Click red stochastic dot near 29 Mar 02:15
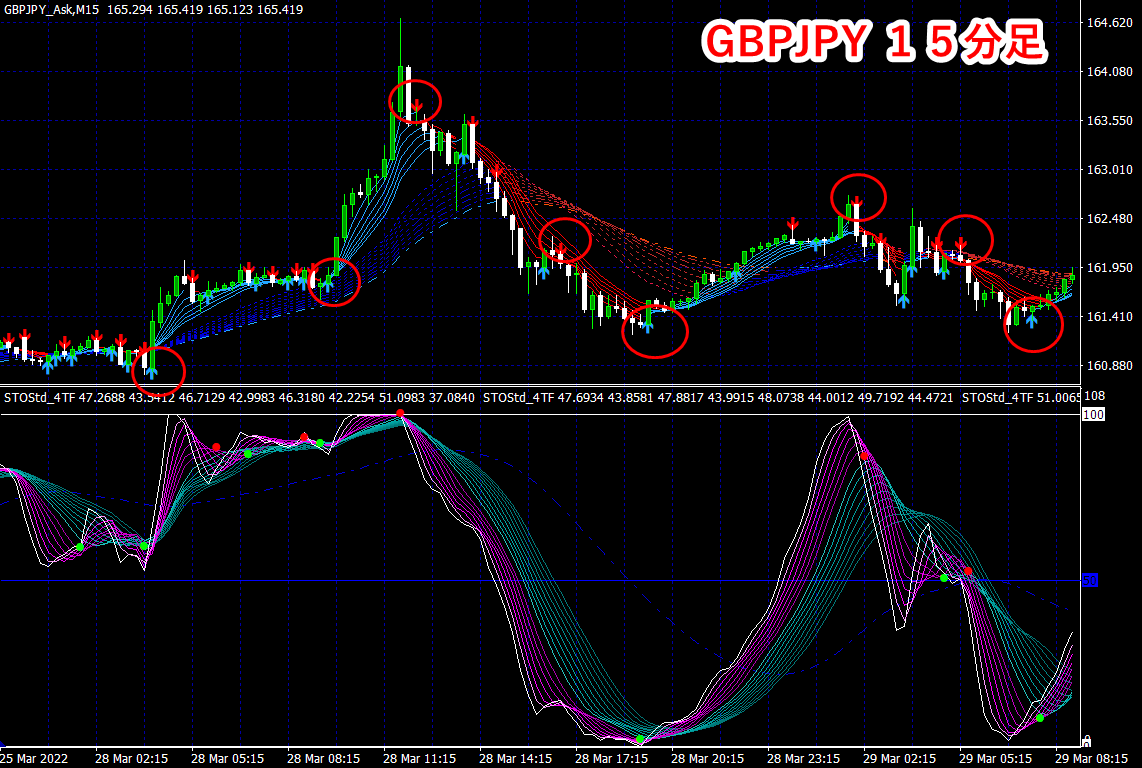This screenshot has height=768, width=1142. point(864,456)
